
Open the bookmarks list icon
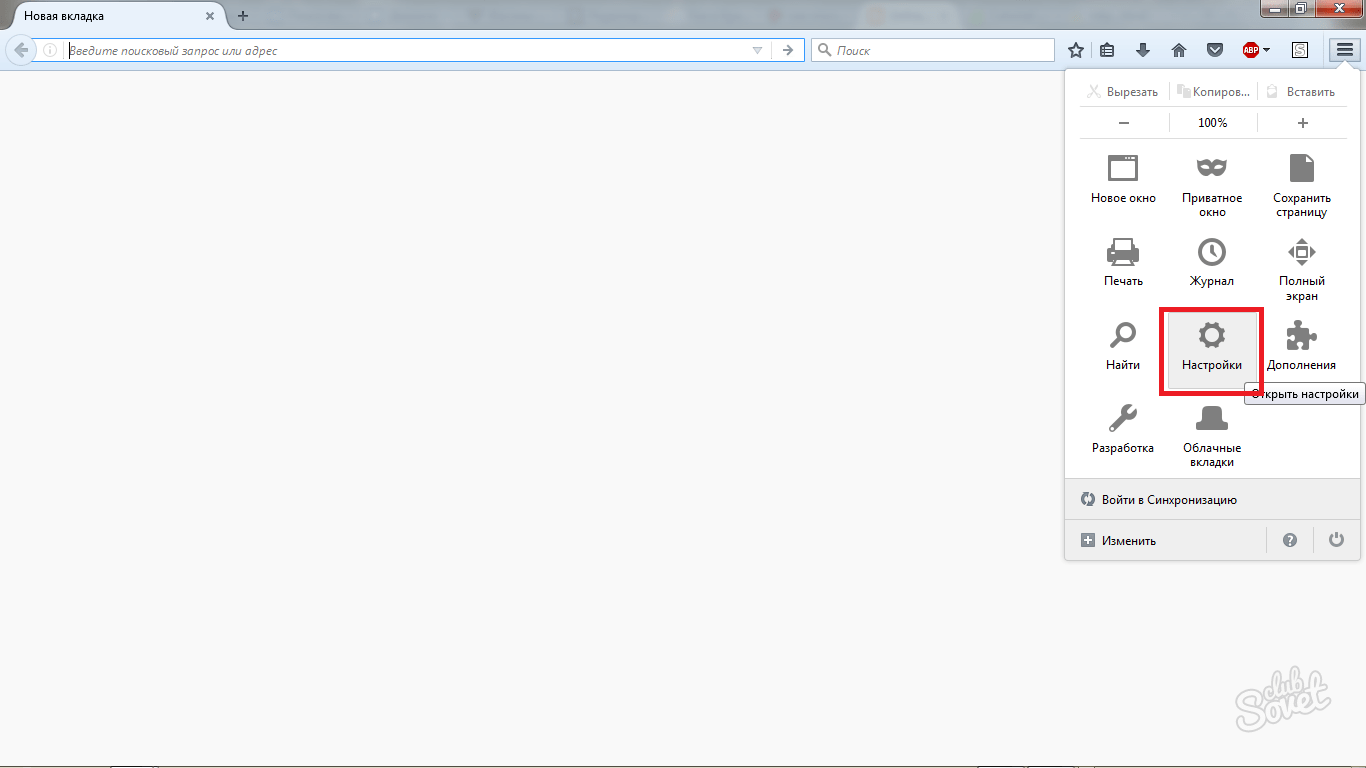click(1107, 50)
